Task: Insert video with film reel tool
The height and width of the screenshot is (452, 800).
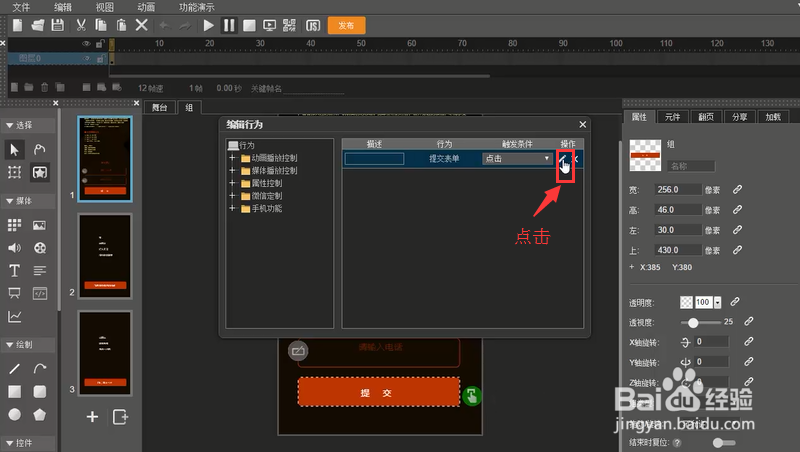Action: coord(39,248)
